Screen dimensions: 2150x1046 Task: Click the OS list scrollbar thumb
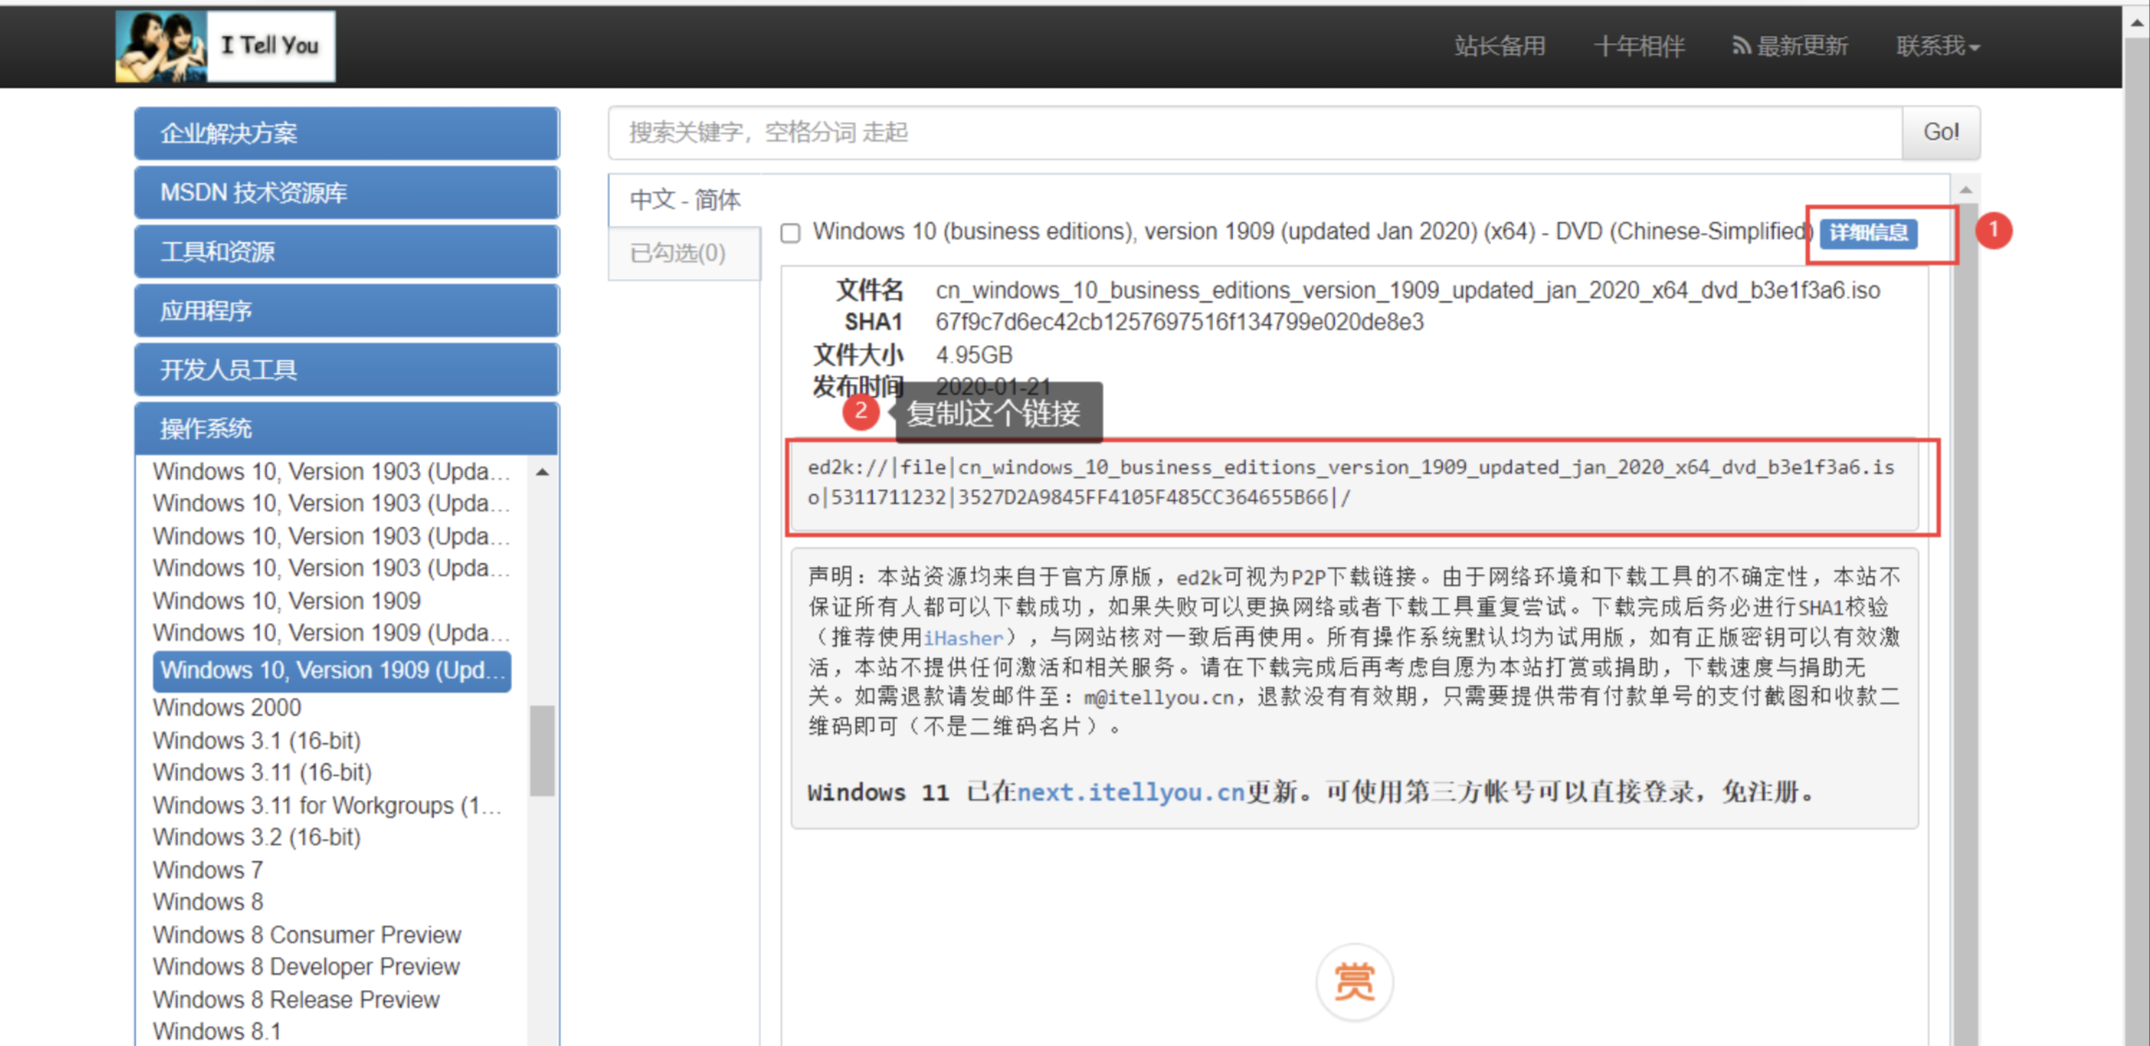coord(542,750)
